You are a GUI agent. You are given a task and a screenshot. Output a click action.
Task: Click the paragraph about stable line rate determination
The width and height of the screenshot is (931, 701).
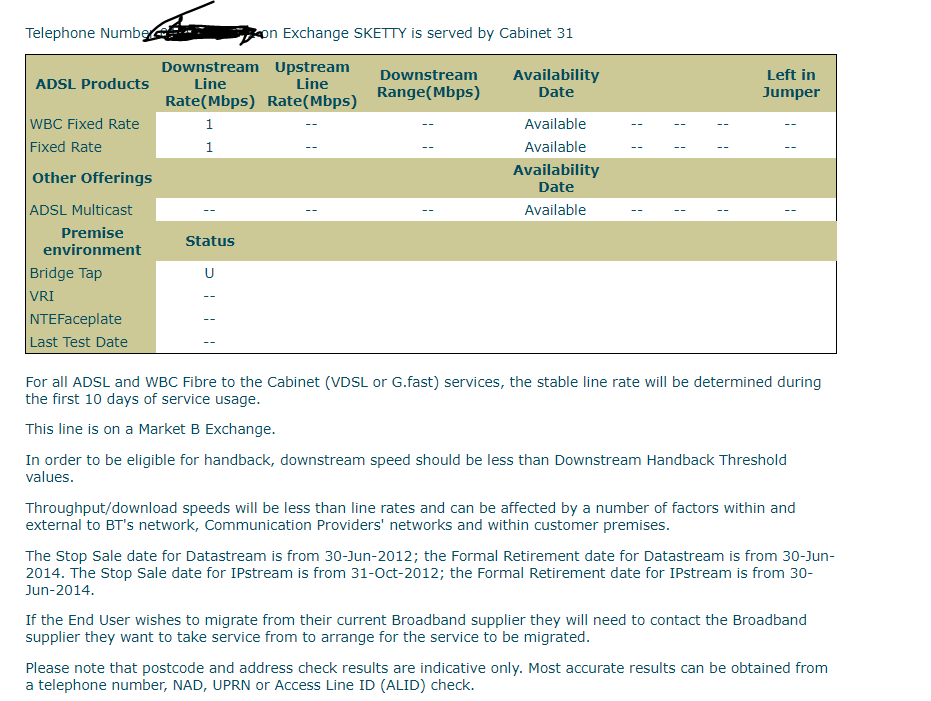tap(423, 391)
